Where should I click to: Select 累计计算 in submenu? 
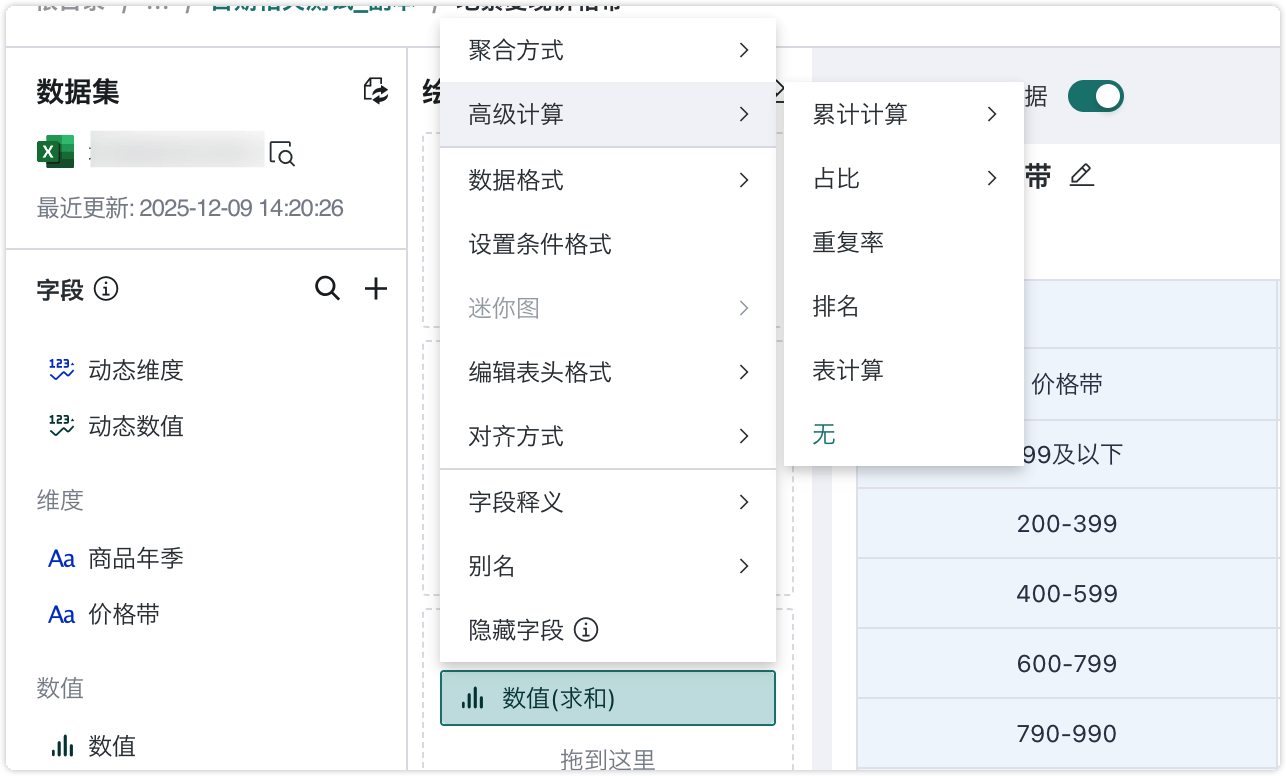pos(904,114)
